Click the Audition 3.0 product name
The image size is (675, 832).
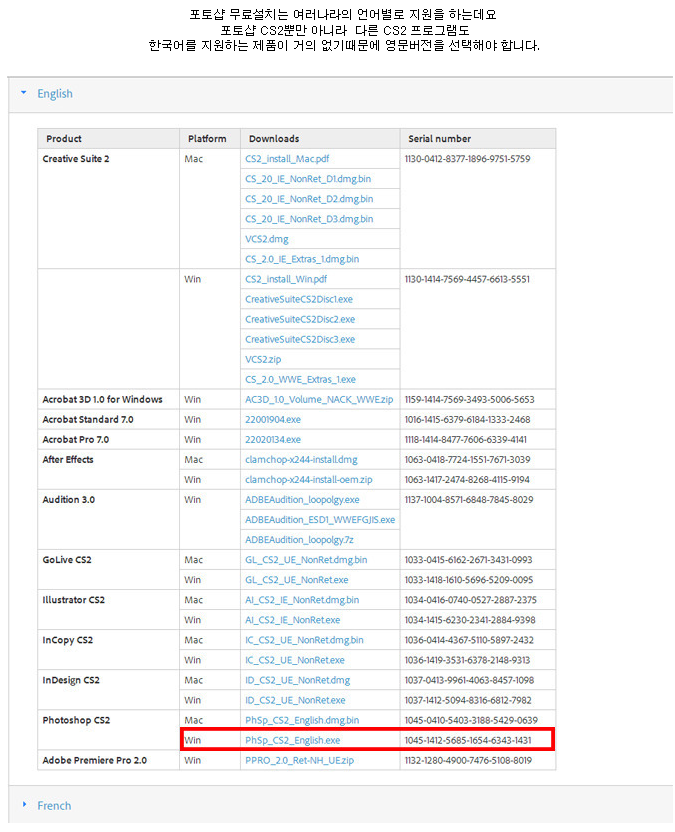(x=68, y=500)
